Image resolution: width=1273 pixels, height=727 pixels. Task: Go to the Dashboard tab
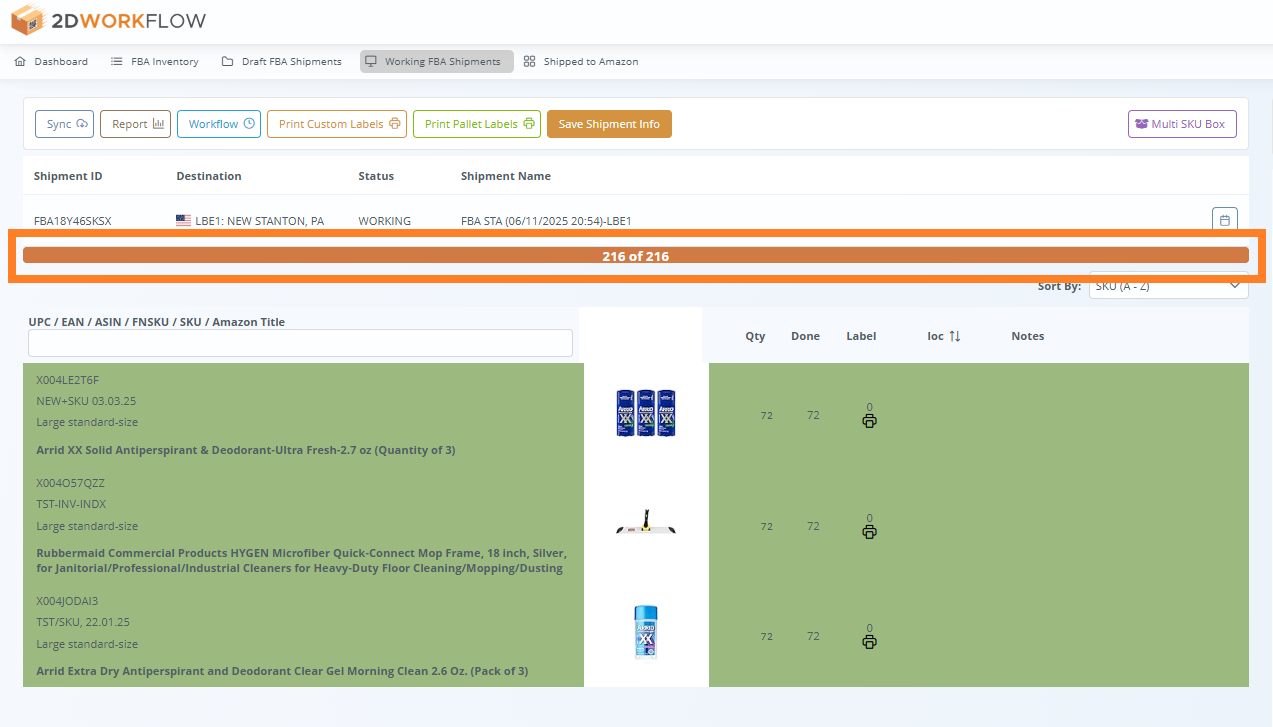pyautogui.click(x=52, y=62)
